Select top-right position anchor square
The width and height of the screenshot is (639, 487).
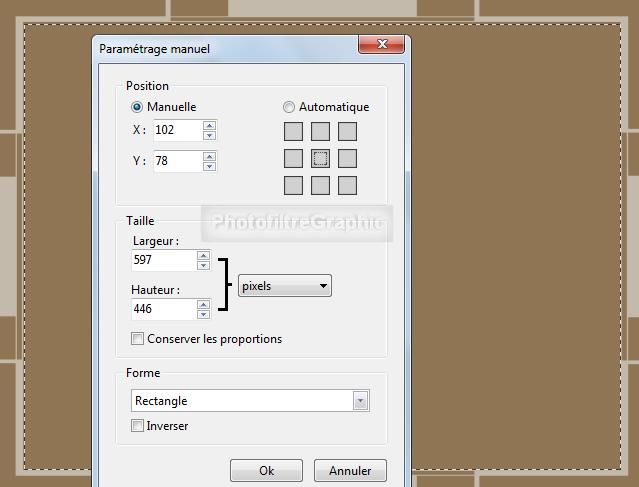[347, 131]
